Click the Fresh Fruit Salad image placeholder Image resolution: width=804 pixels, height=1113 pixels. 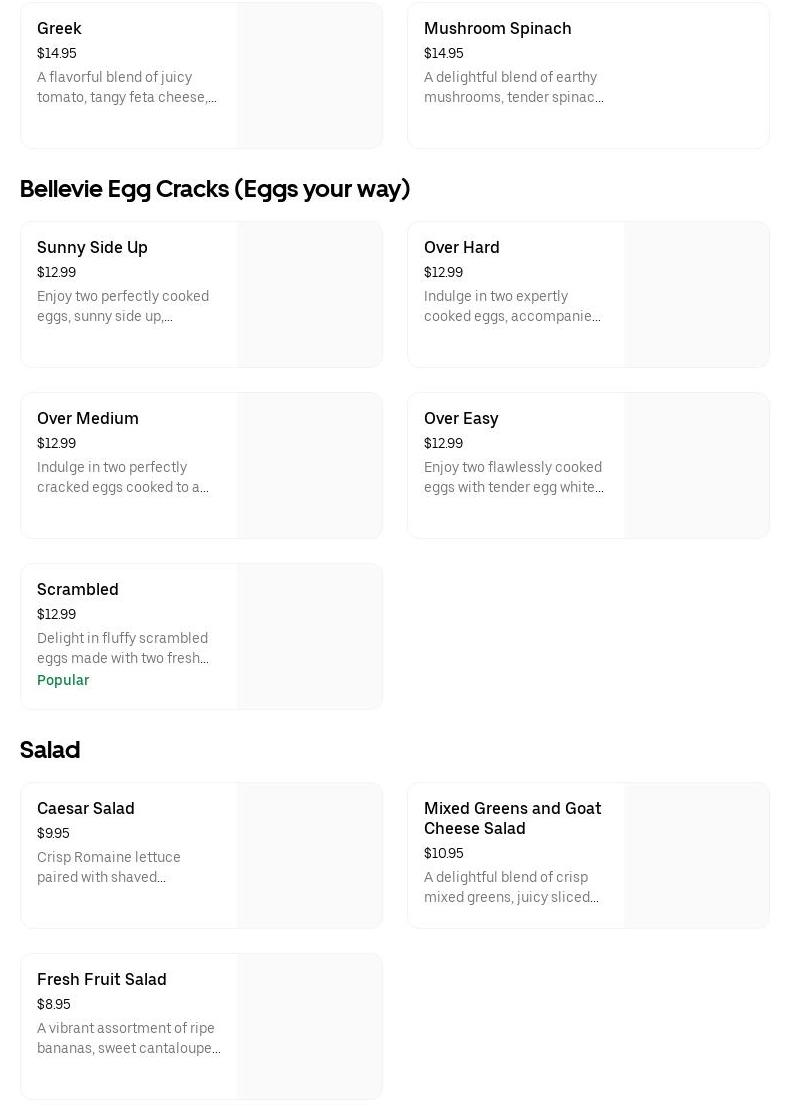tap(309, 1027)
